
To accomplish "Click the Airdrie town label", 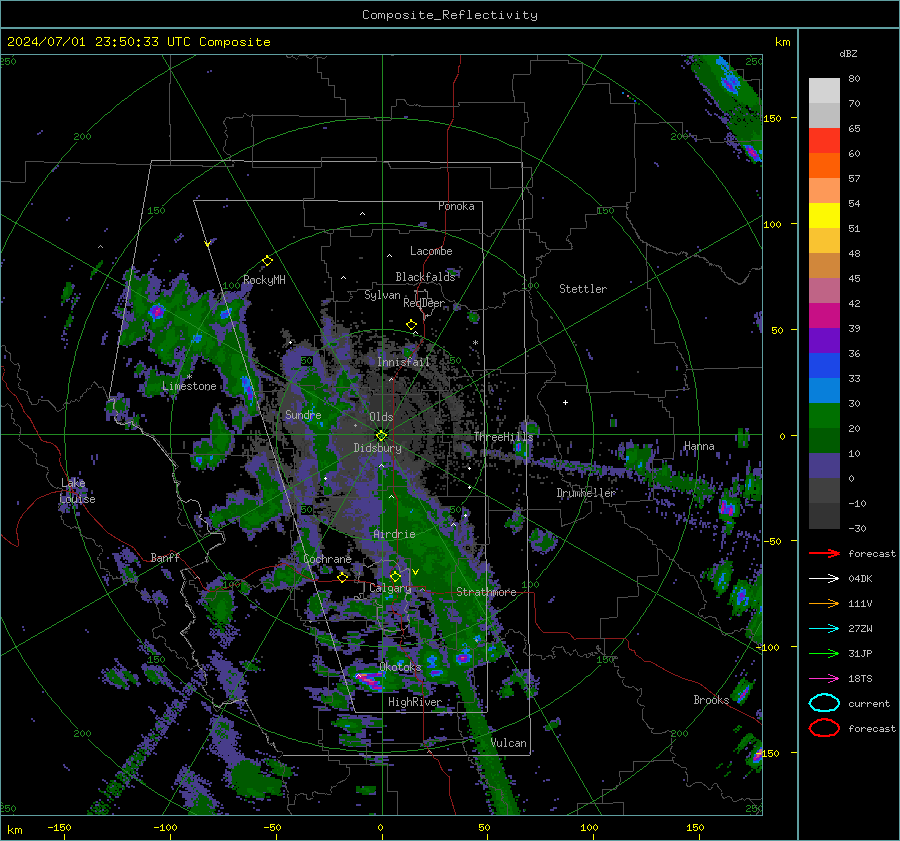I will coord(394,534).
